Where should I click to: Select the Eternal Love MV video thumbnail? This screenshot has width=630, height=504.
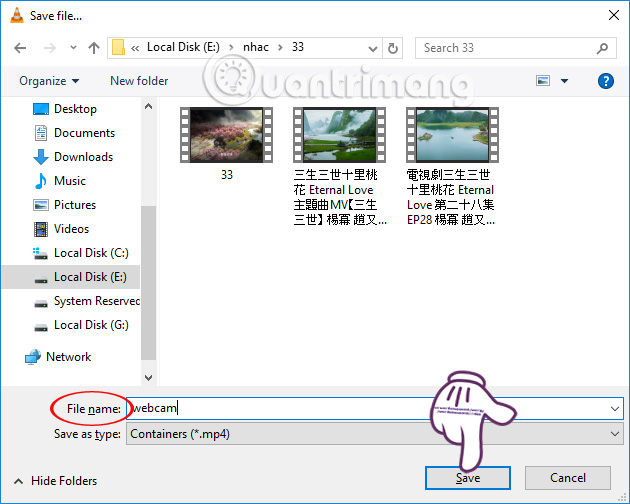(x=339, y=135)
